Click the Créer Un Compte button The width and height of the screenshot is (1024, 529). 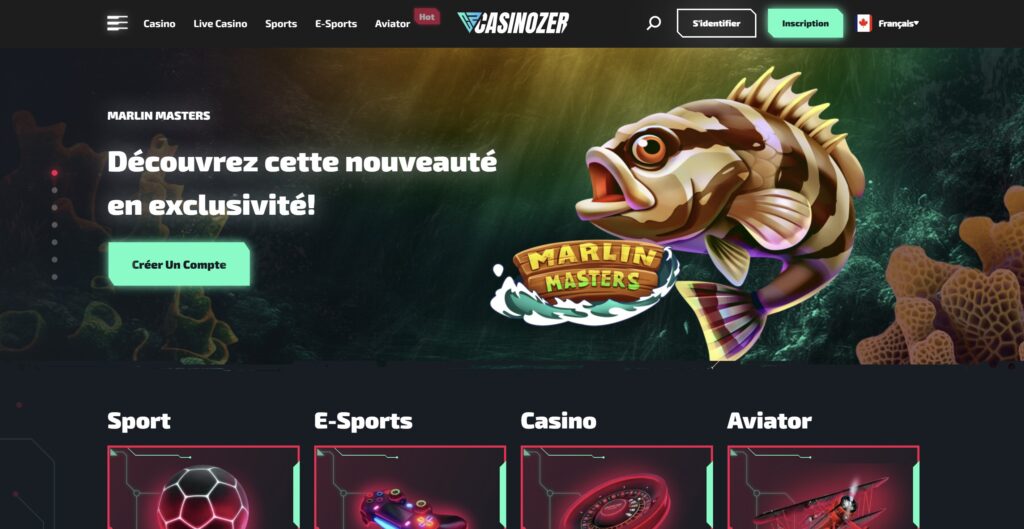tap(179, 264)
